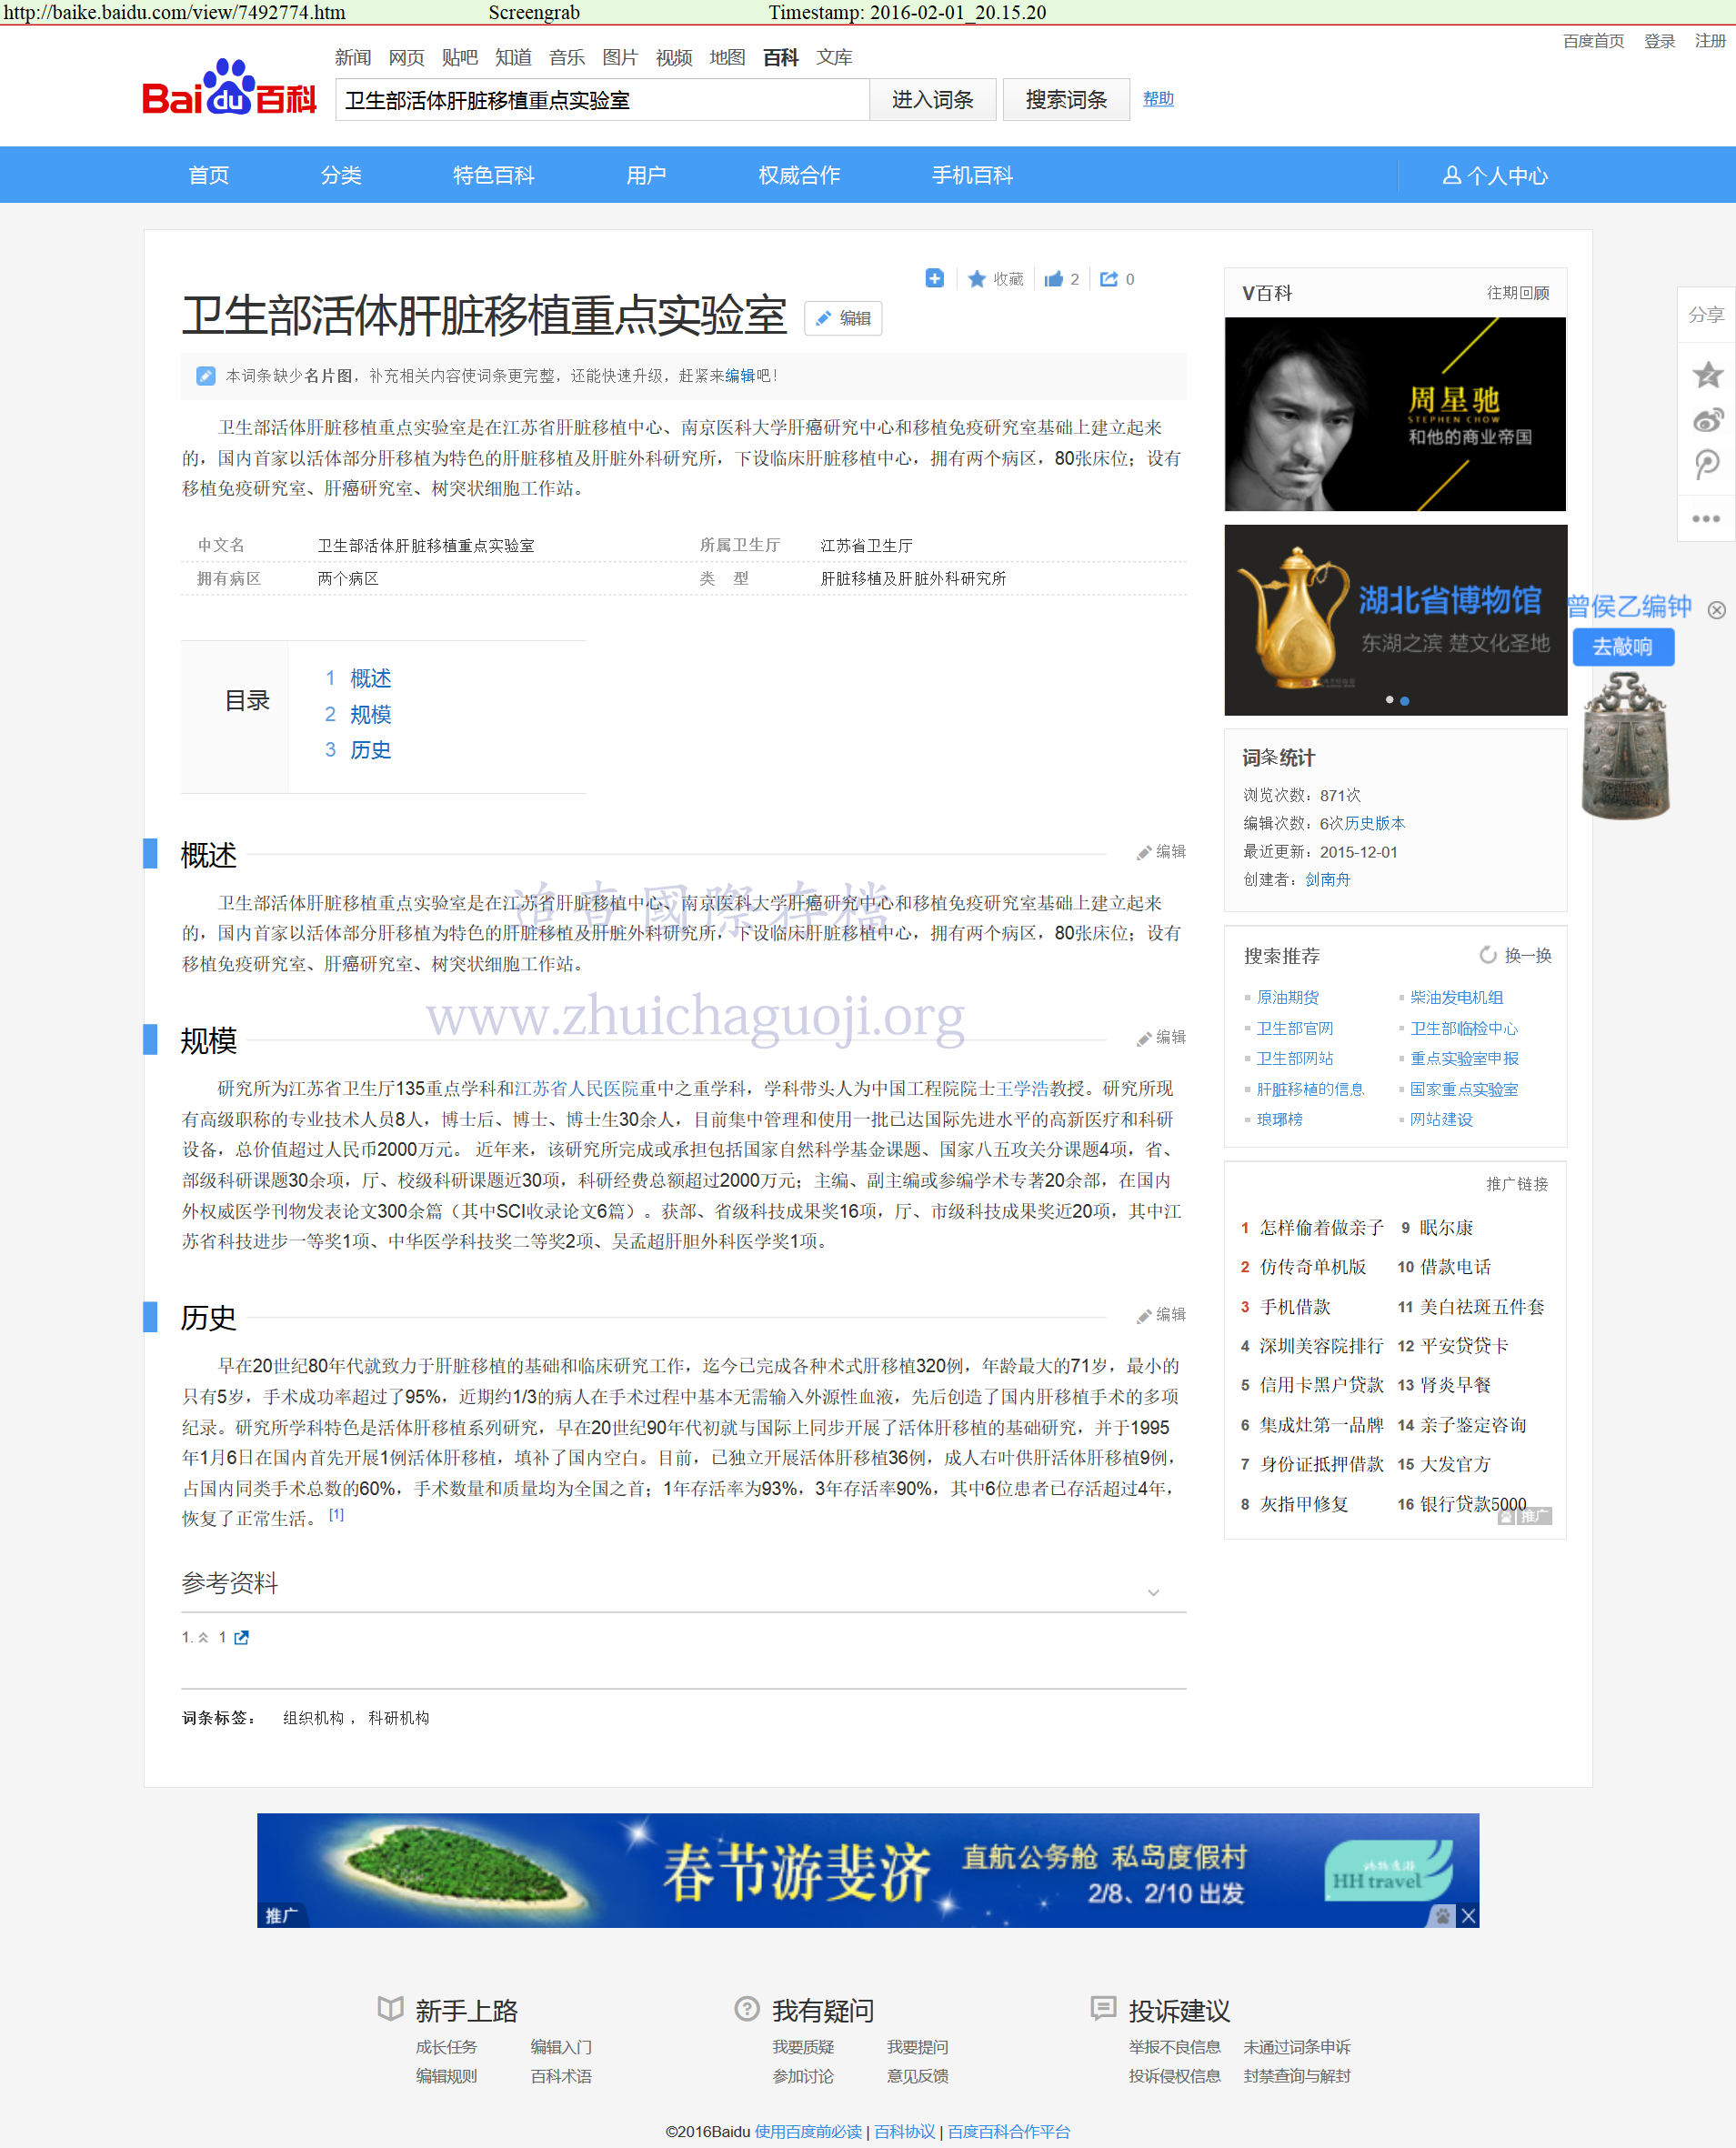This screenshot has height=2148, width=1736.
Task: Open the 特色百科 nav menu
Action: 494,175
